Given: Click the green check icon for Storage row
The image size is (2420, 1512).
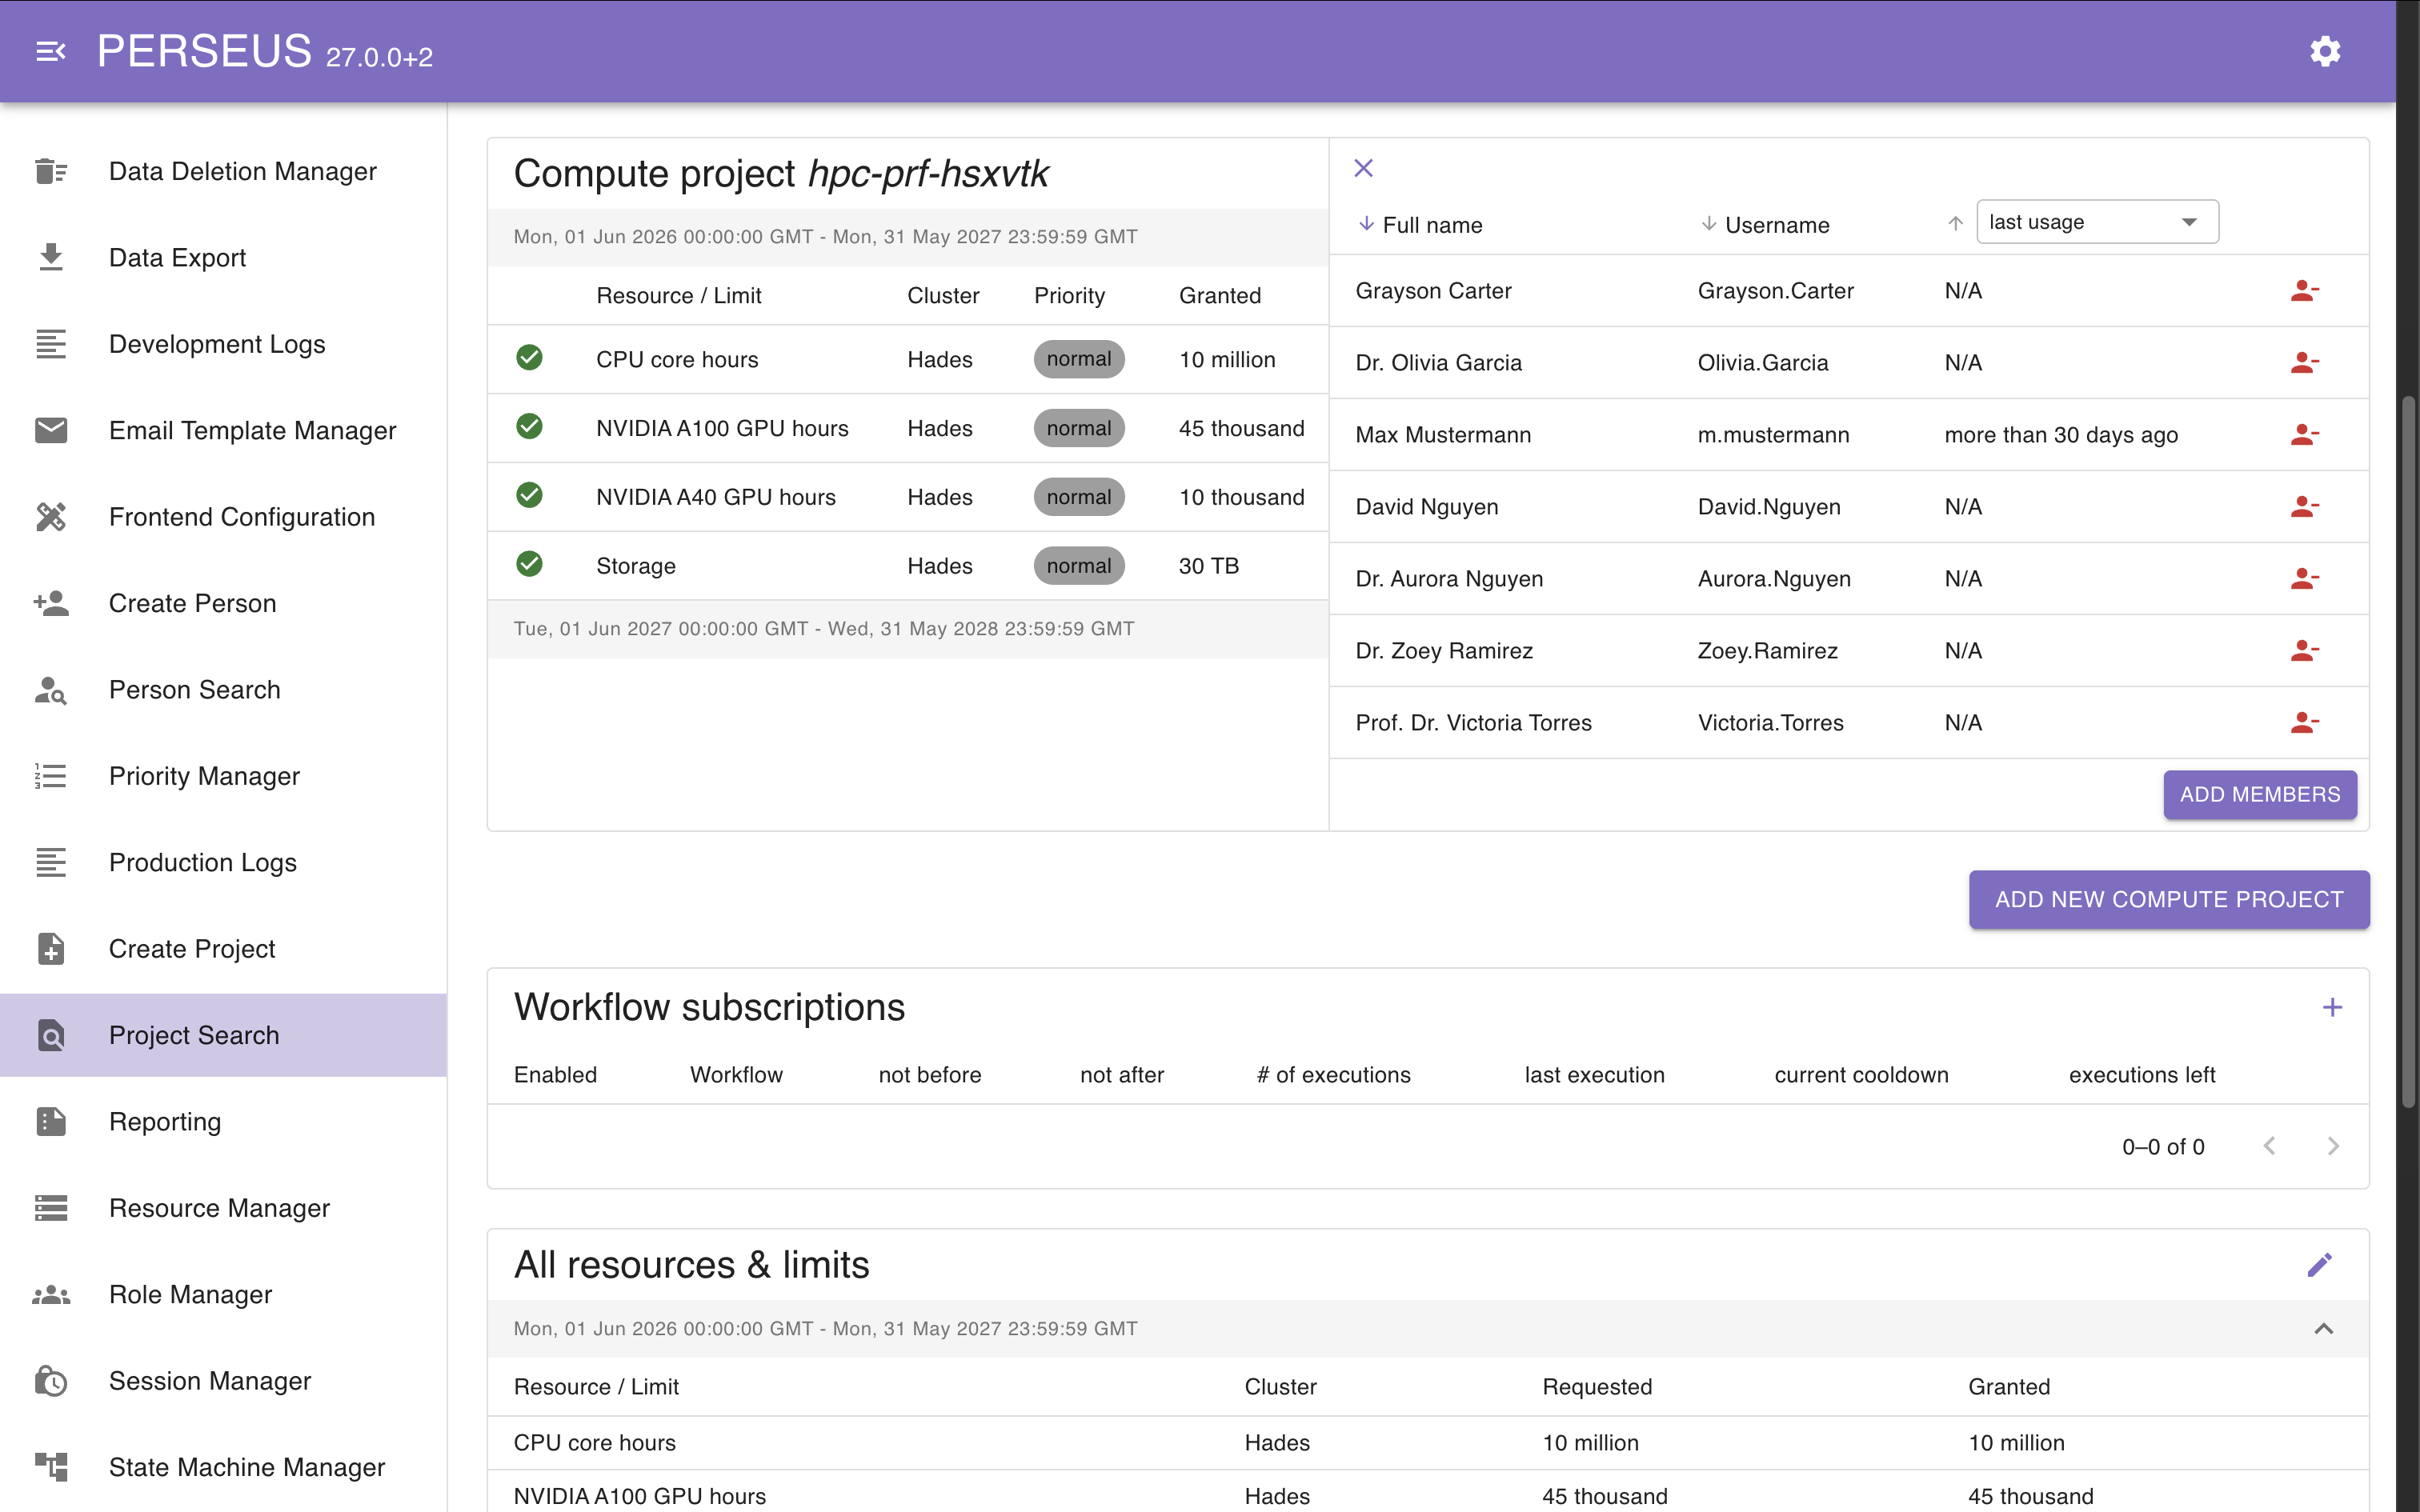Looking at the screenshot, I should click(529, 565).
